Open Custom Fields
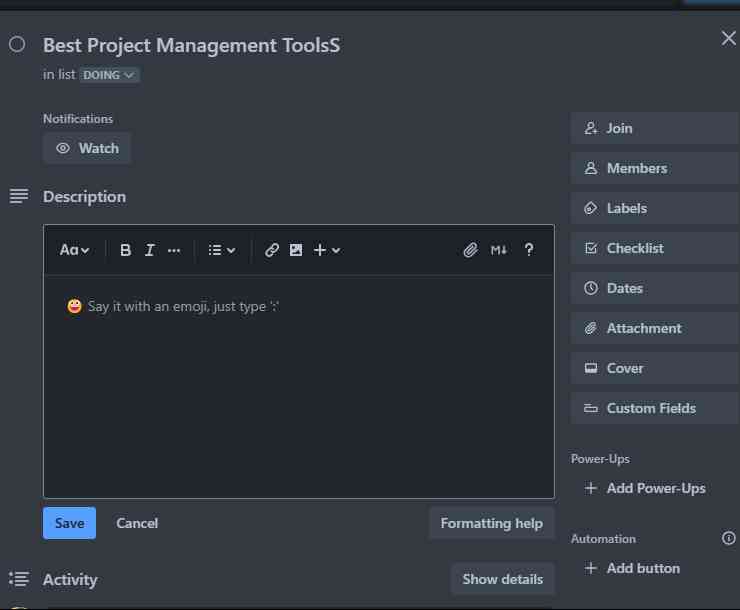The image size is (740, 610). (x=655, y=408)
